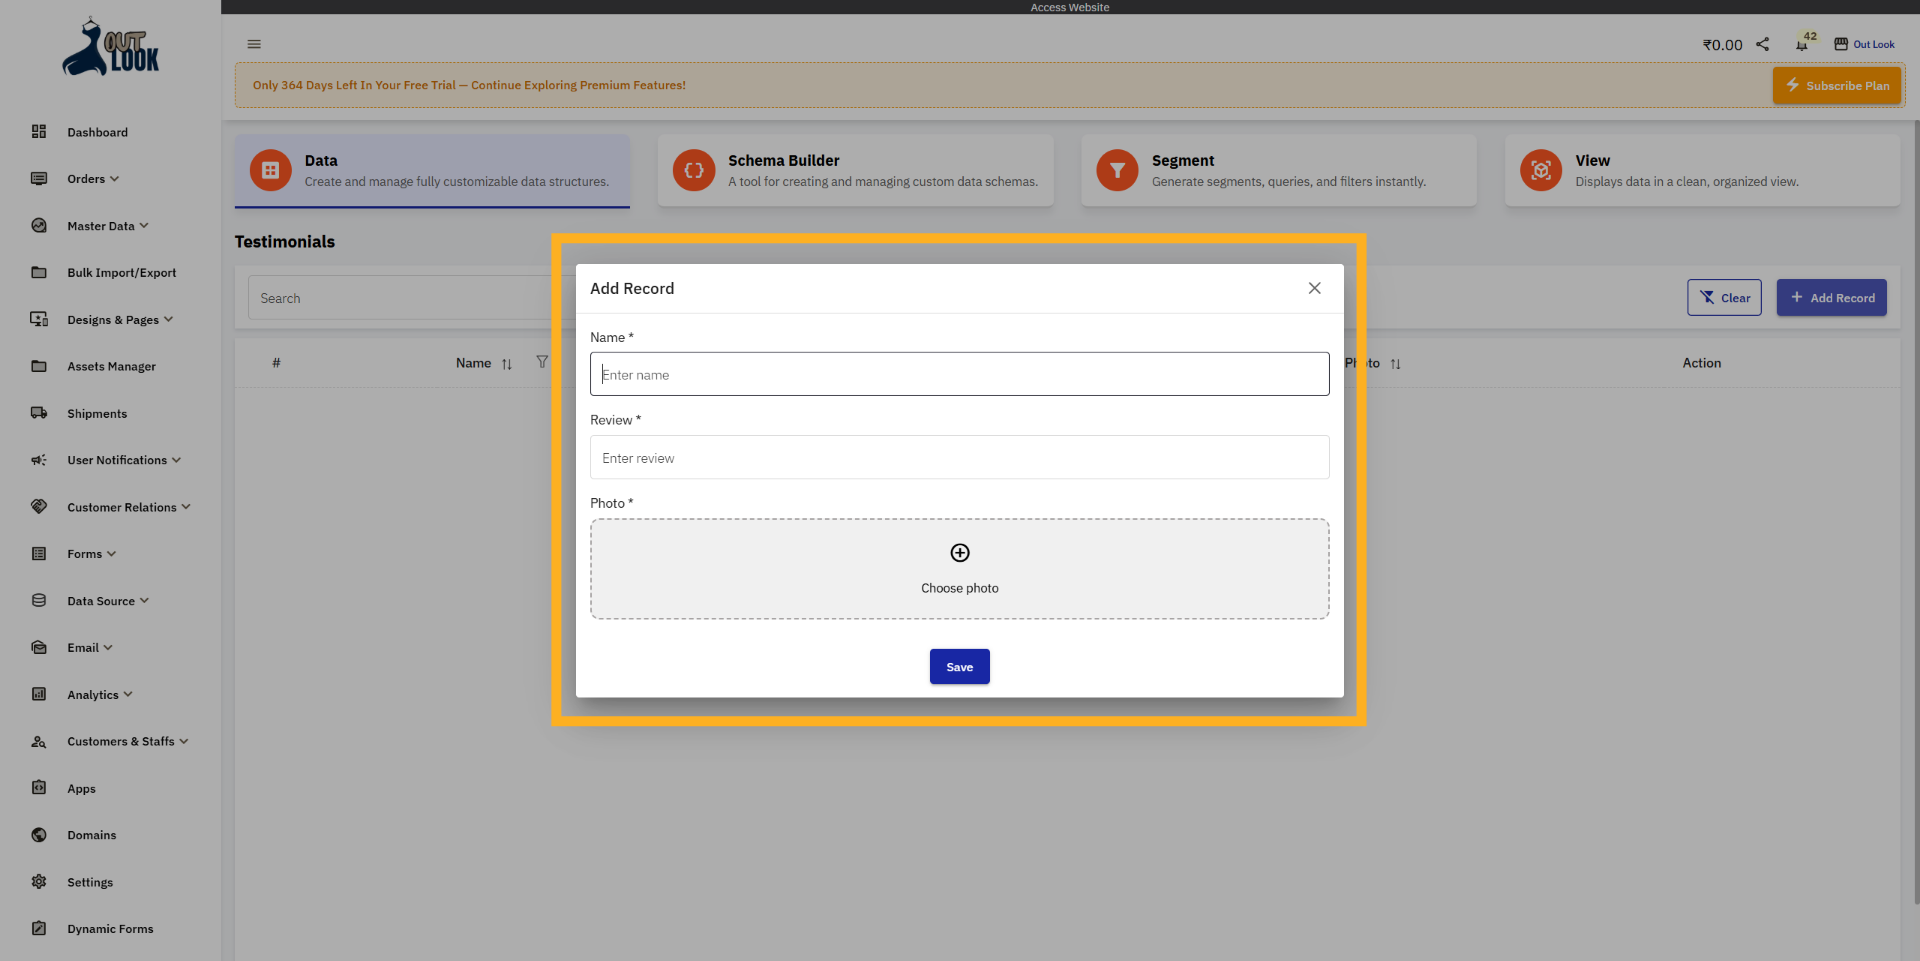Screen dimensions: 1920x961
Task: Click the notification bell showing 42
Action: (x=1802, y=47)
